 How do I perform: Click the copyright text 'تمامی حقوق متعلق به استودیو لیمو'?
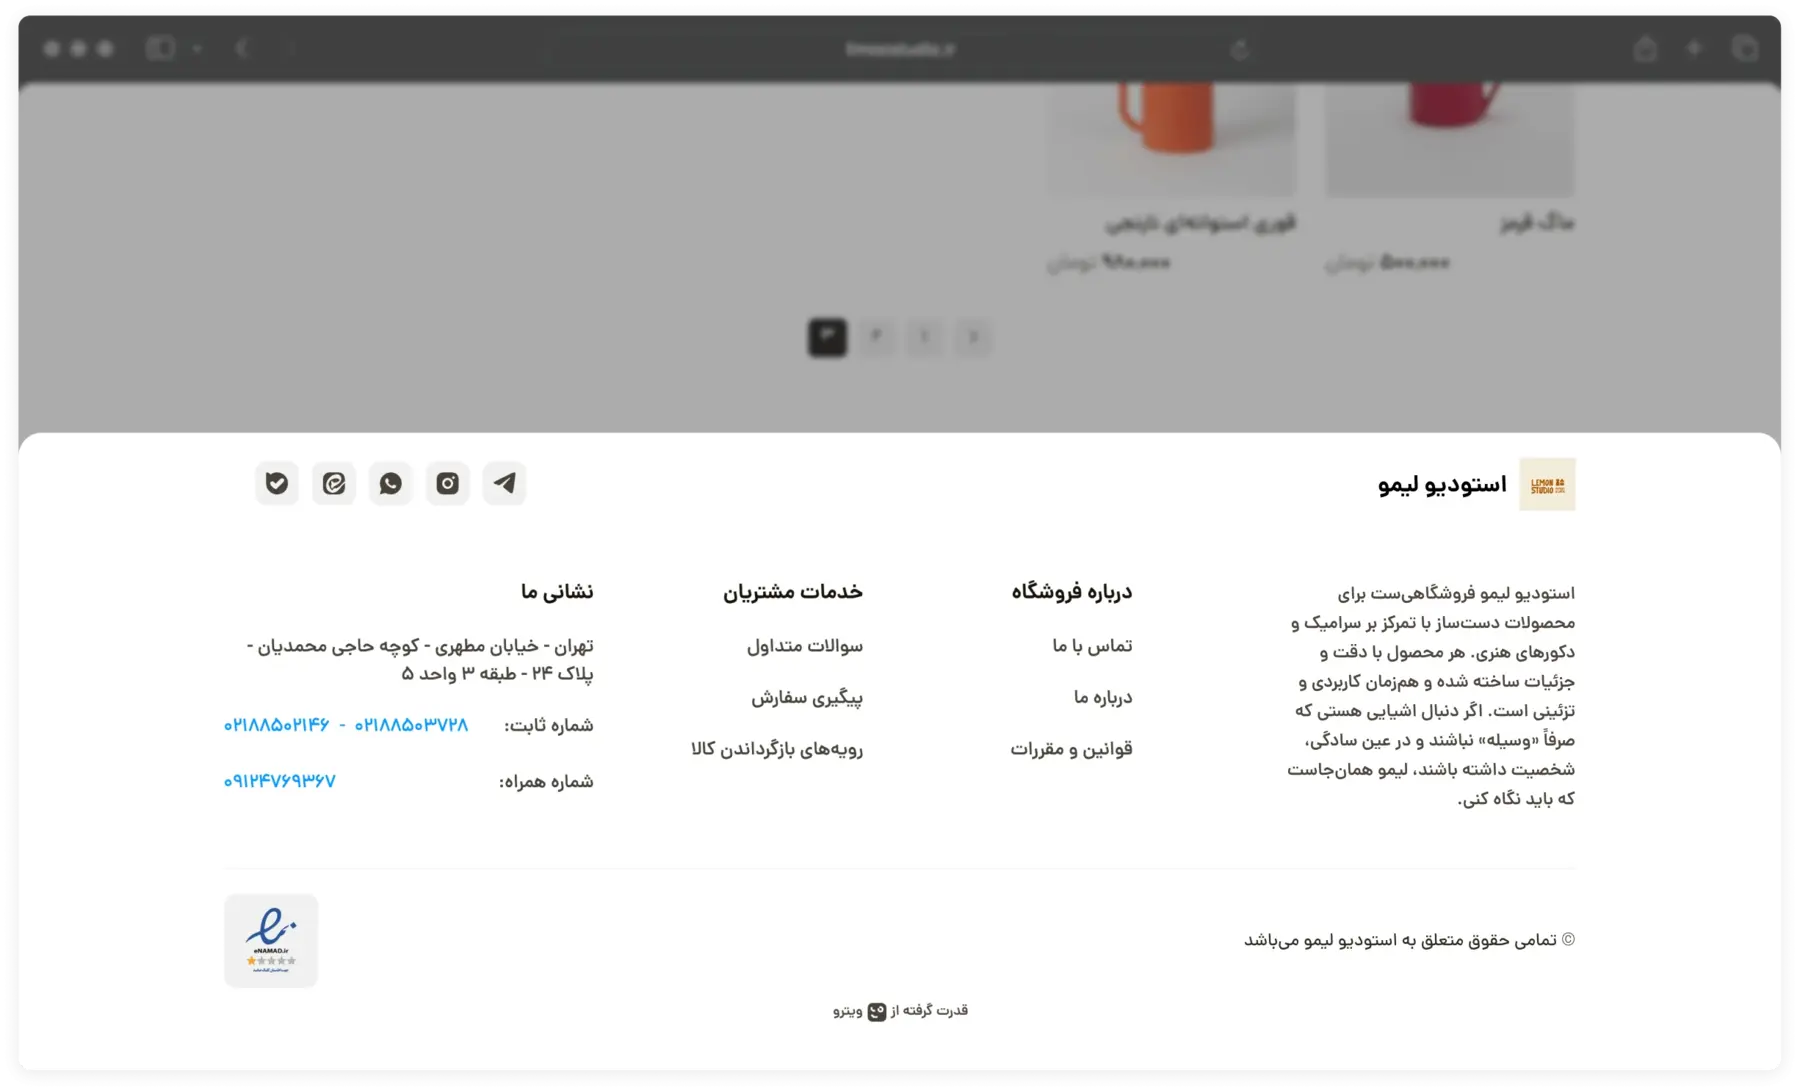pos(1412,940)
